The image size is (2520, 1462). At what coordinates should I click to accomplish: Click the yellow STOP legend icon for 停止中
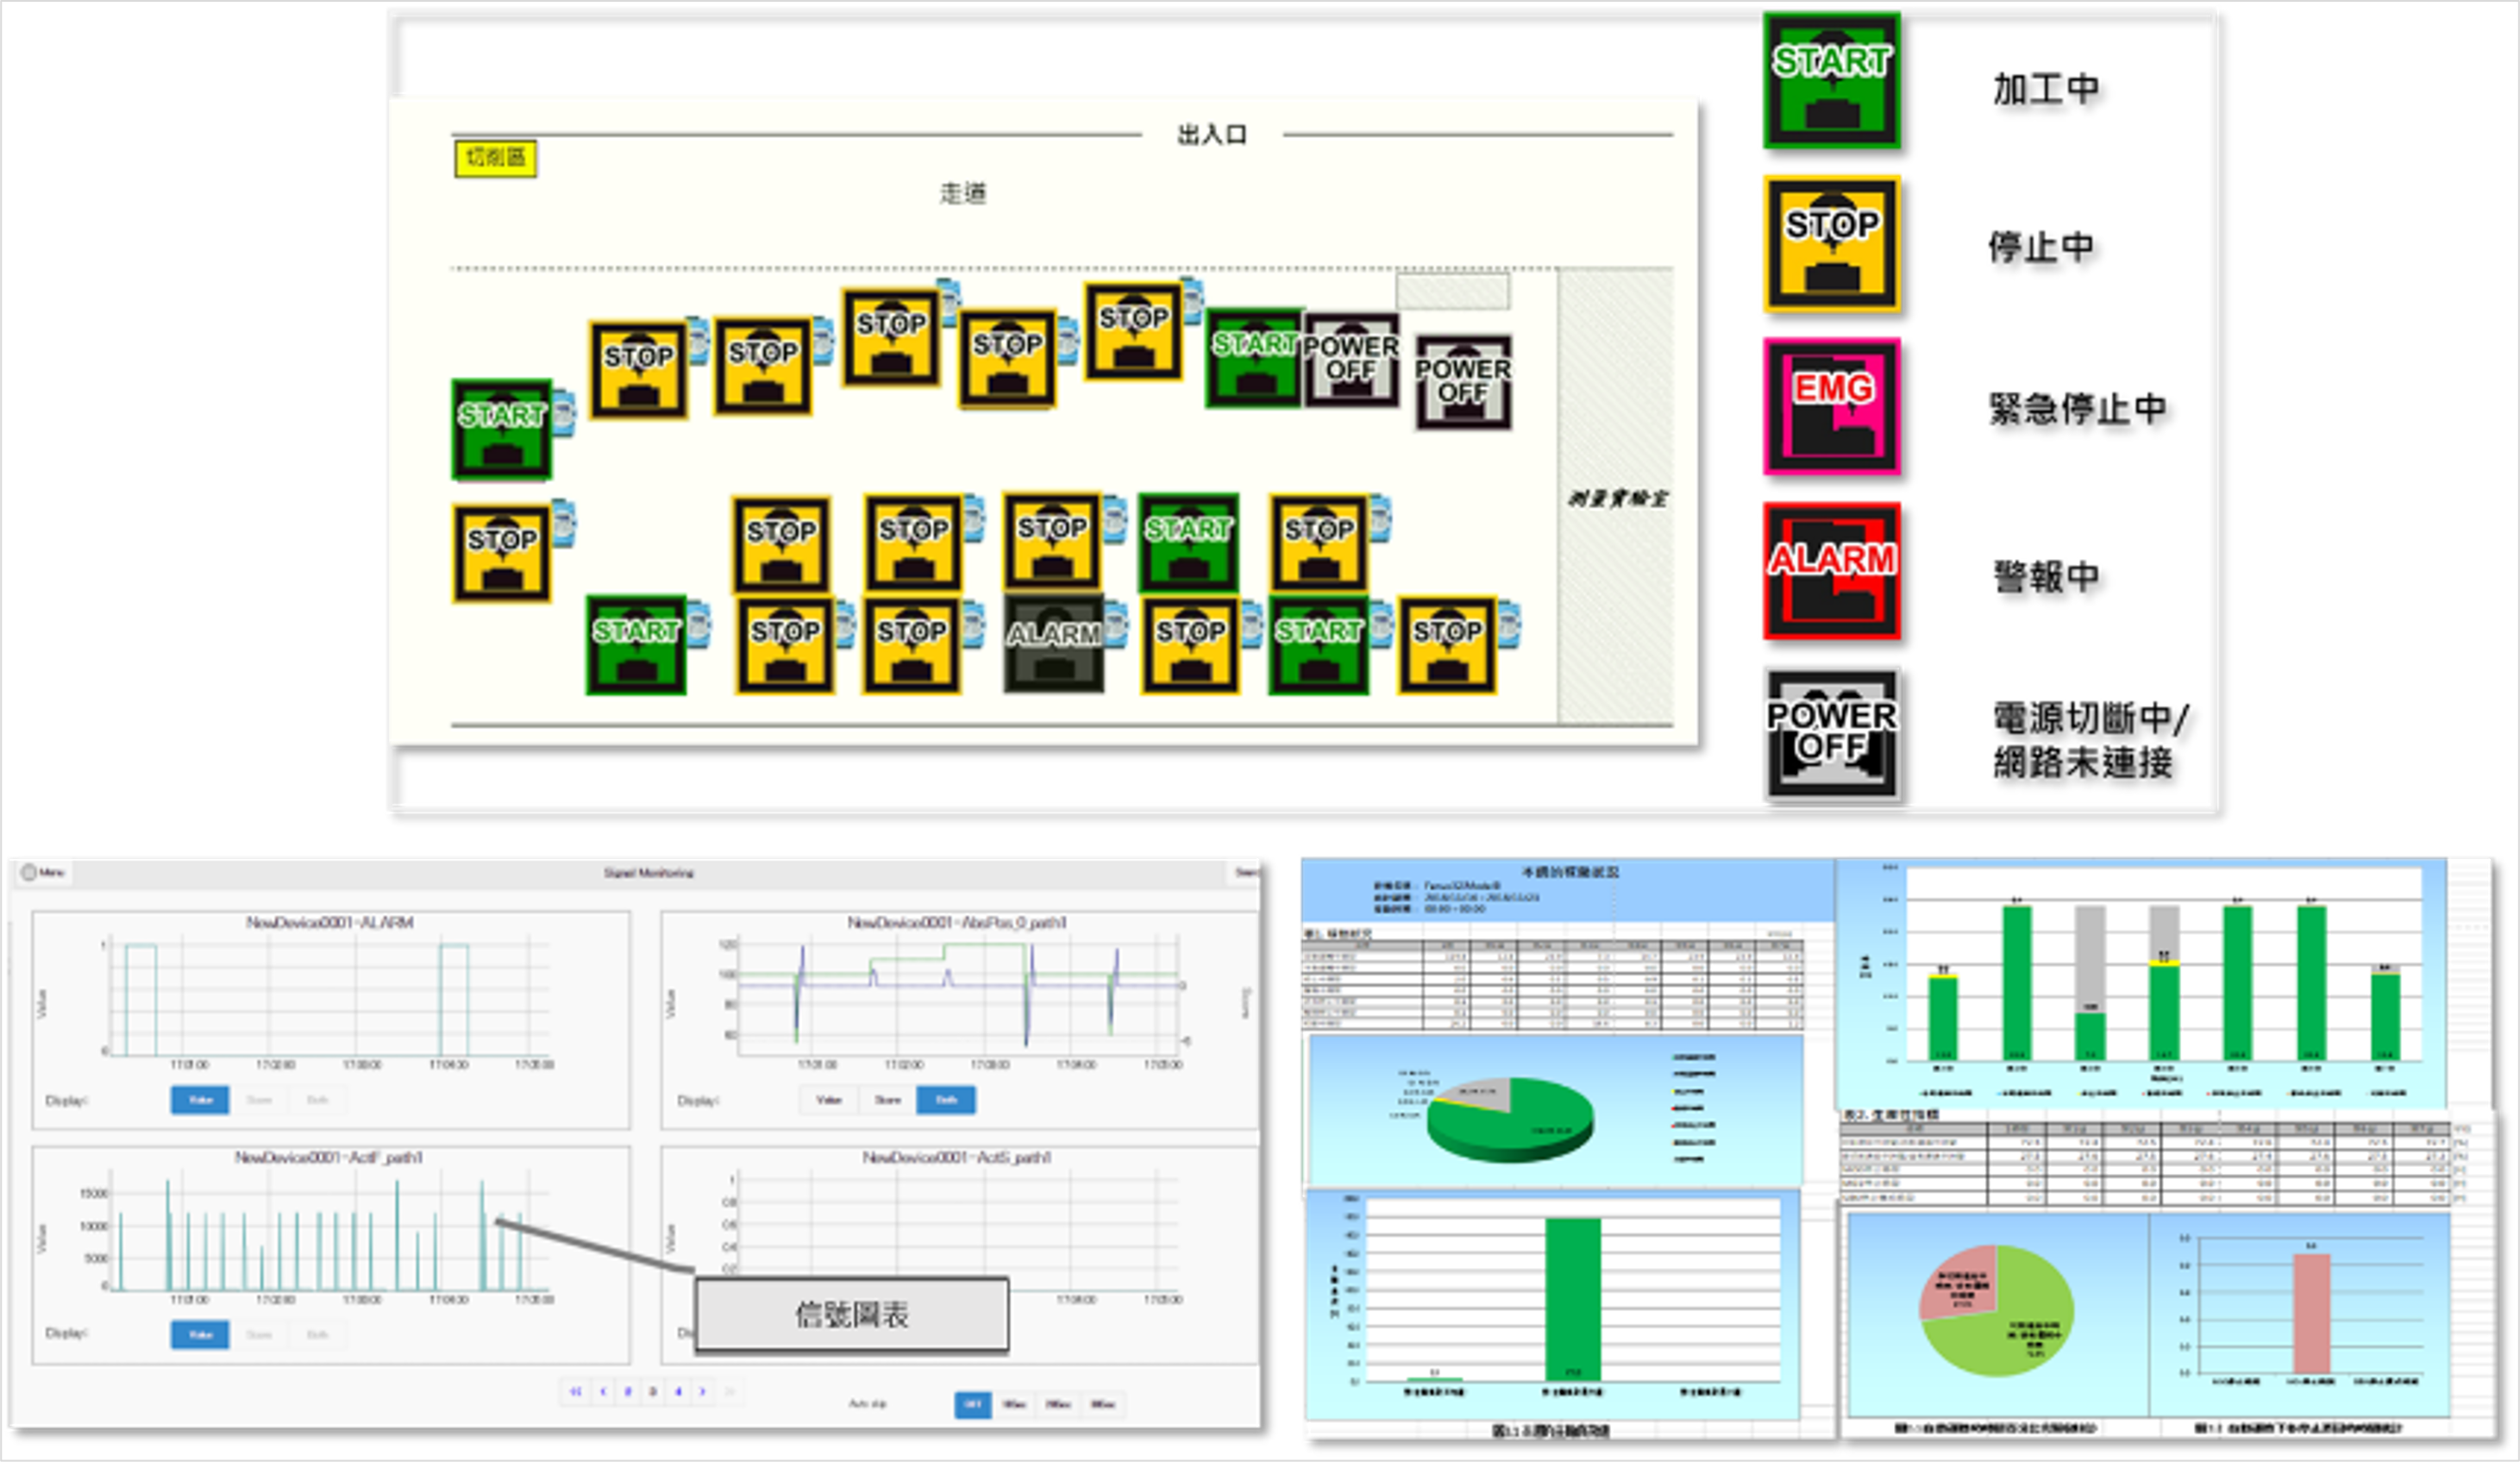pyautogui.click(x=1832, y=244)
